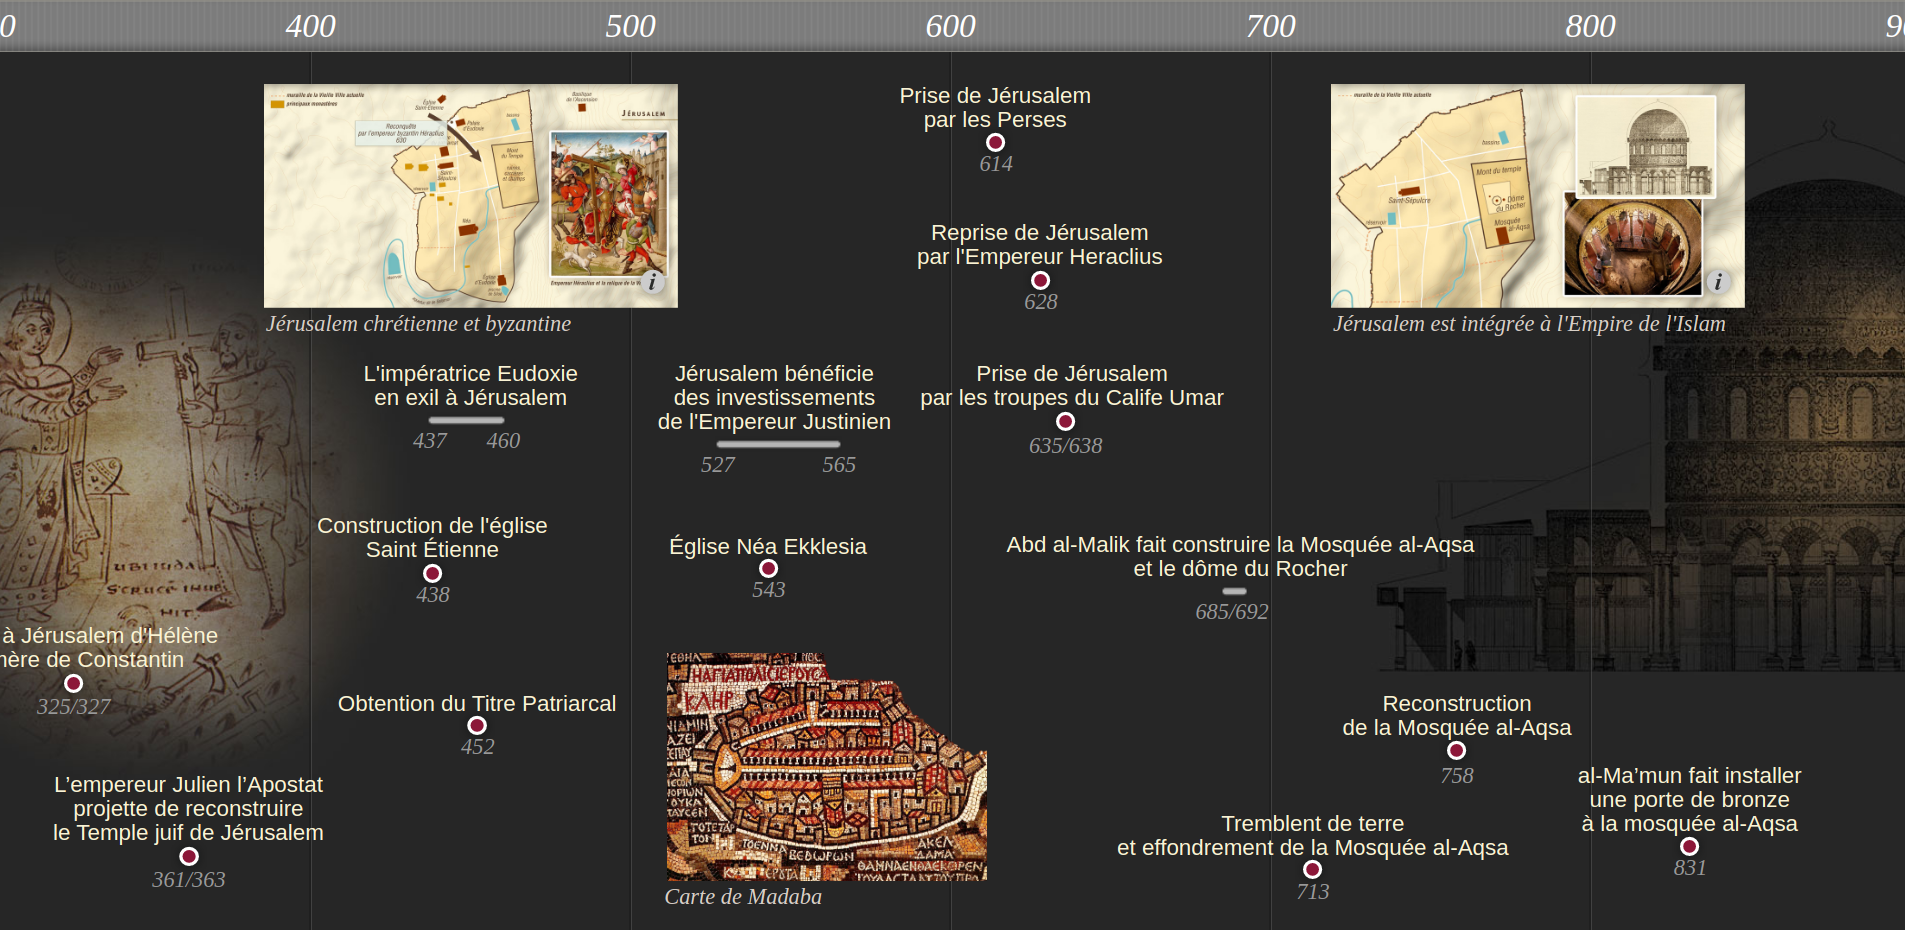1905x930 pixels.
Task: Select the 713 tremblement de terre marker
Action: coord(1313,870)
